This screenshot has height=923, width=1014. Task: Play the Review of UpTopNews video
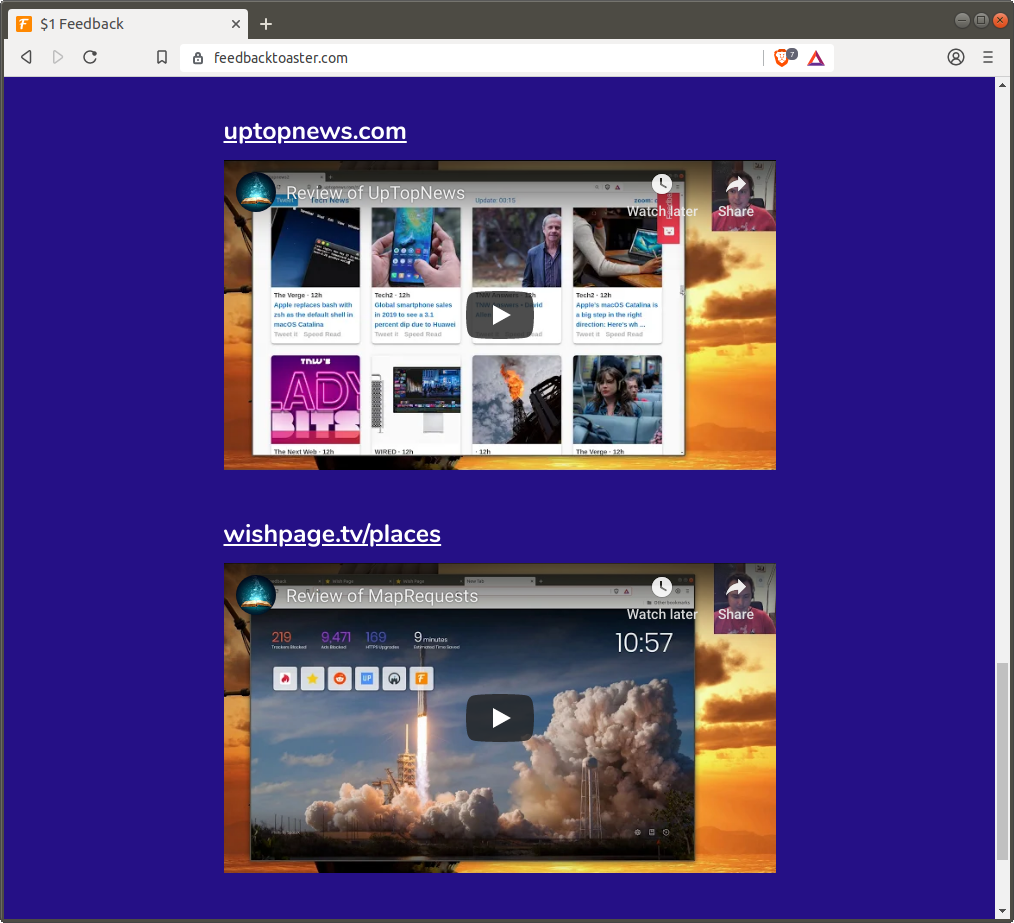(500, 316)
